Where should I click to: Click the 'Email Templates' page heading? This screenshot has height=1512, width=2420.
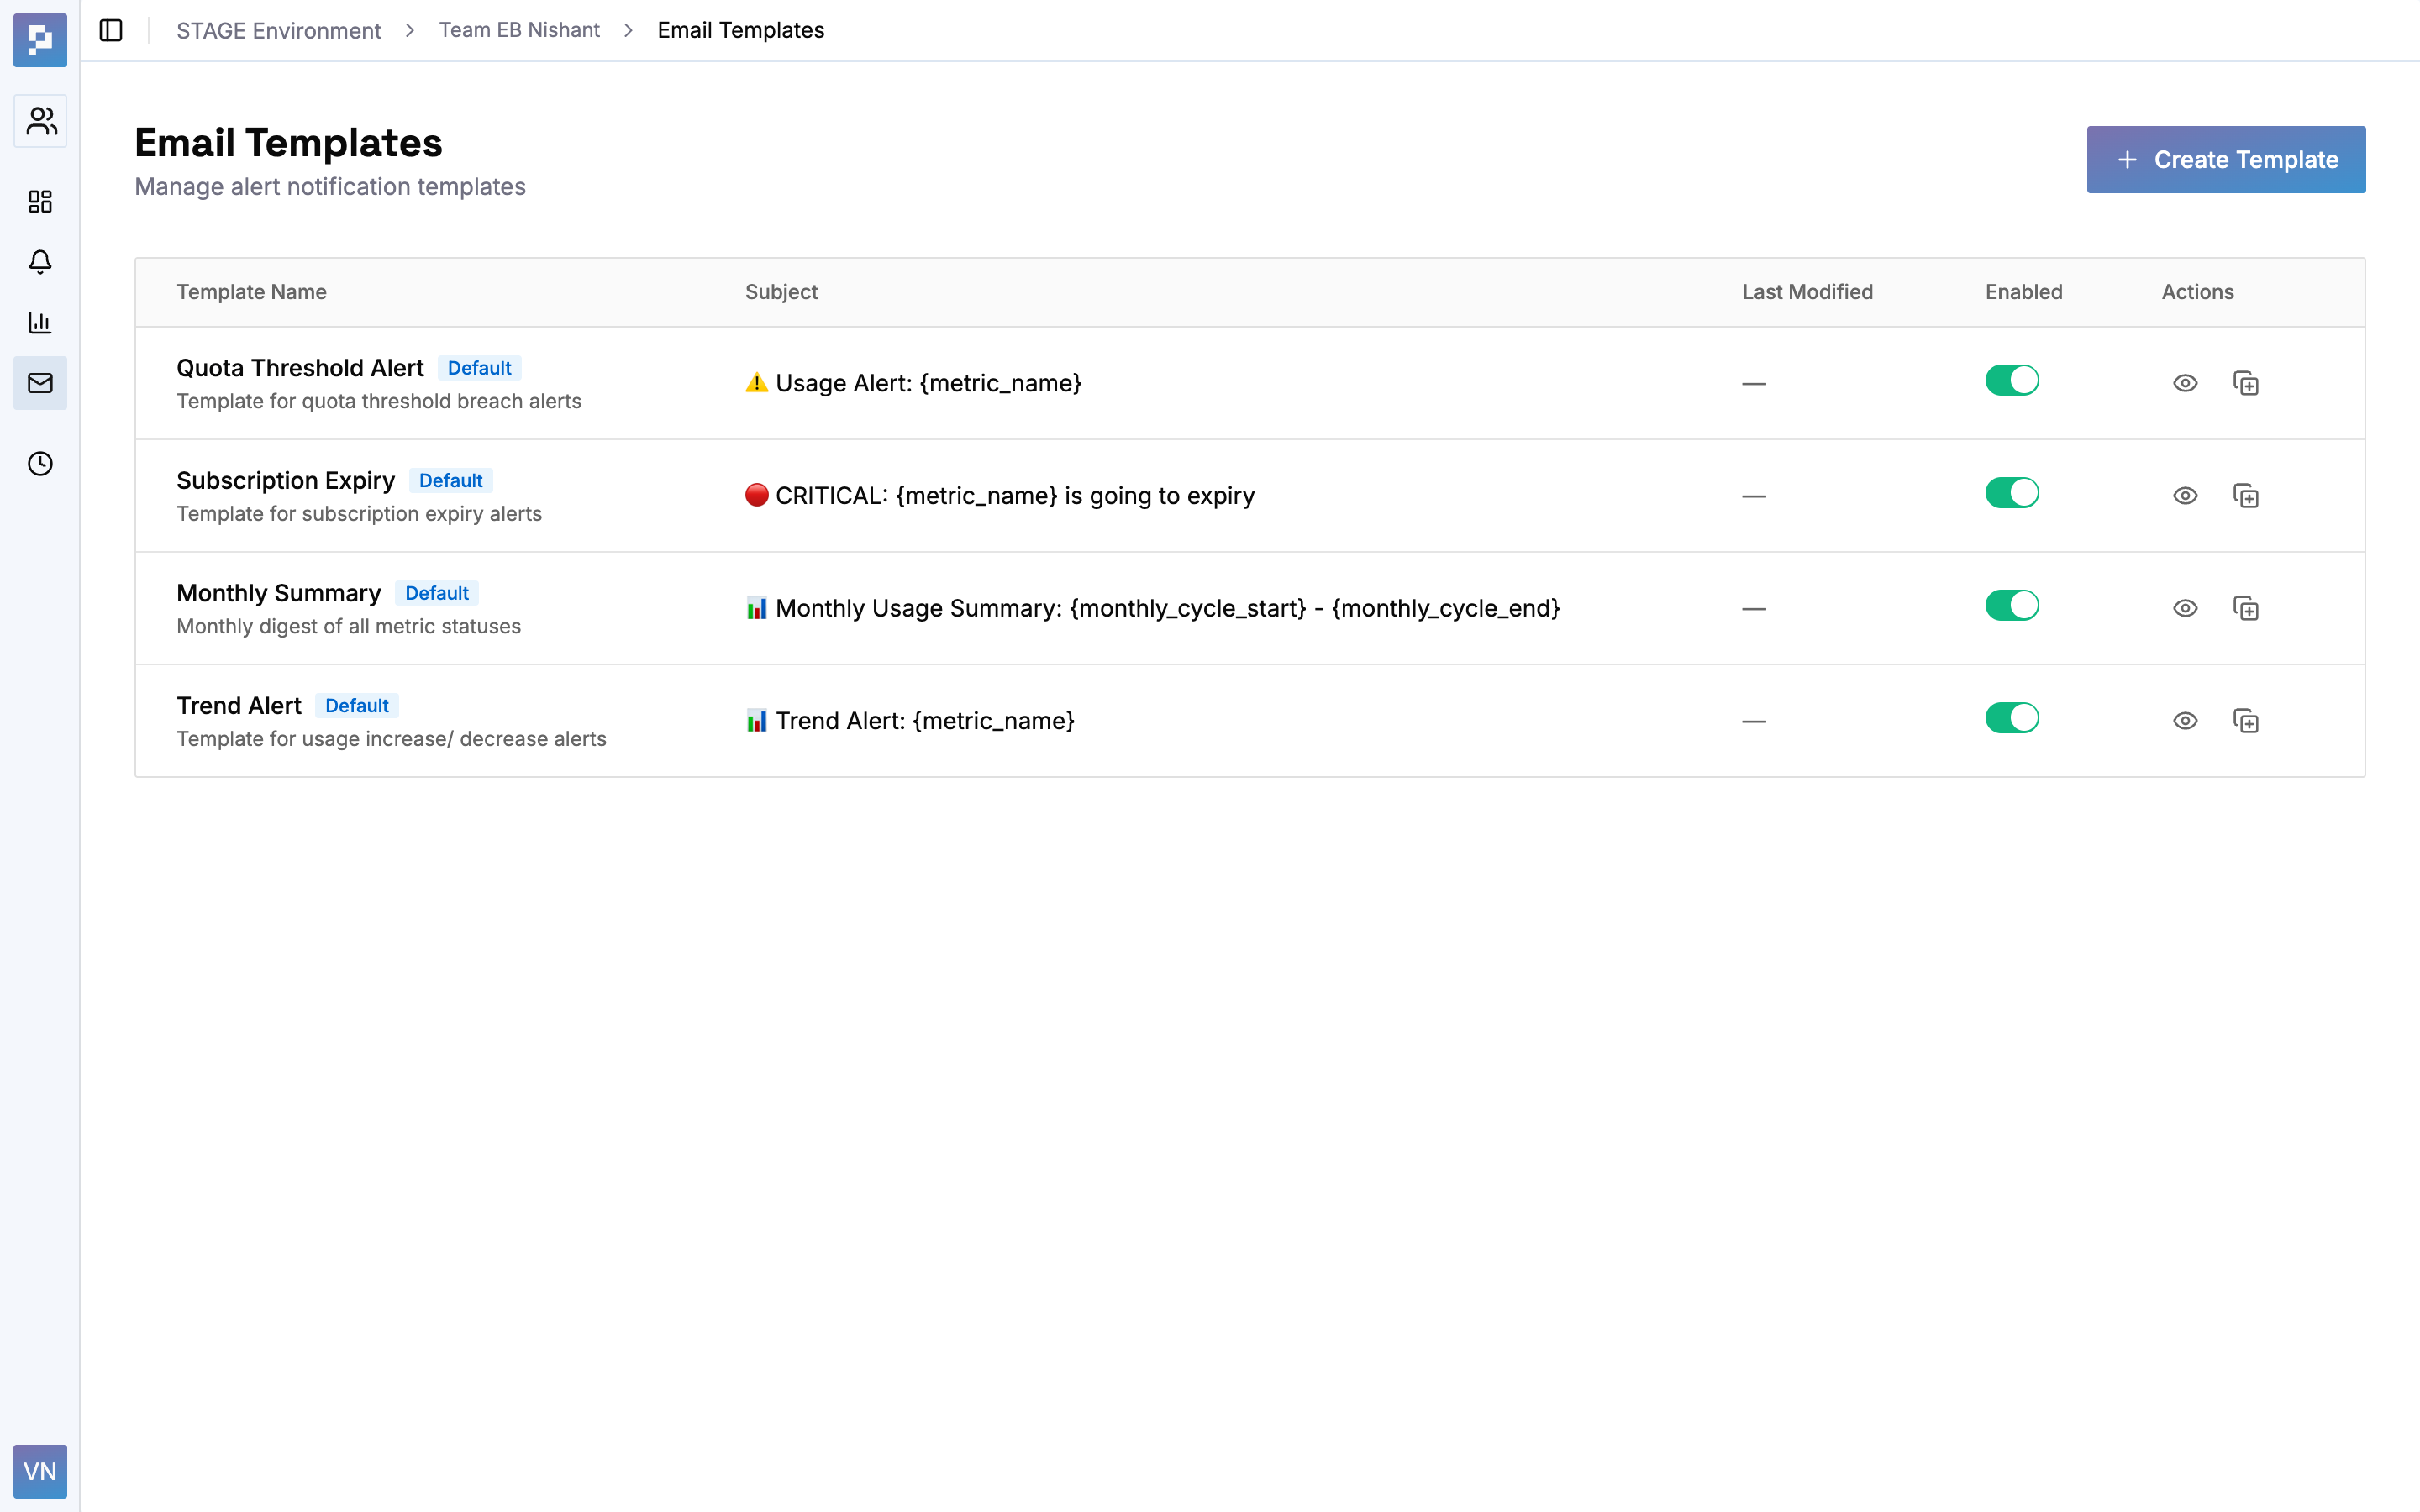click(288, 143)
